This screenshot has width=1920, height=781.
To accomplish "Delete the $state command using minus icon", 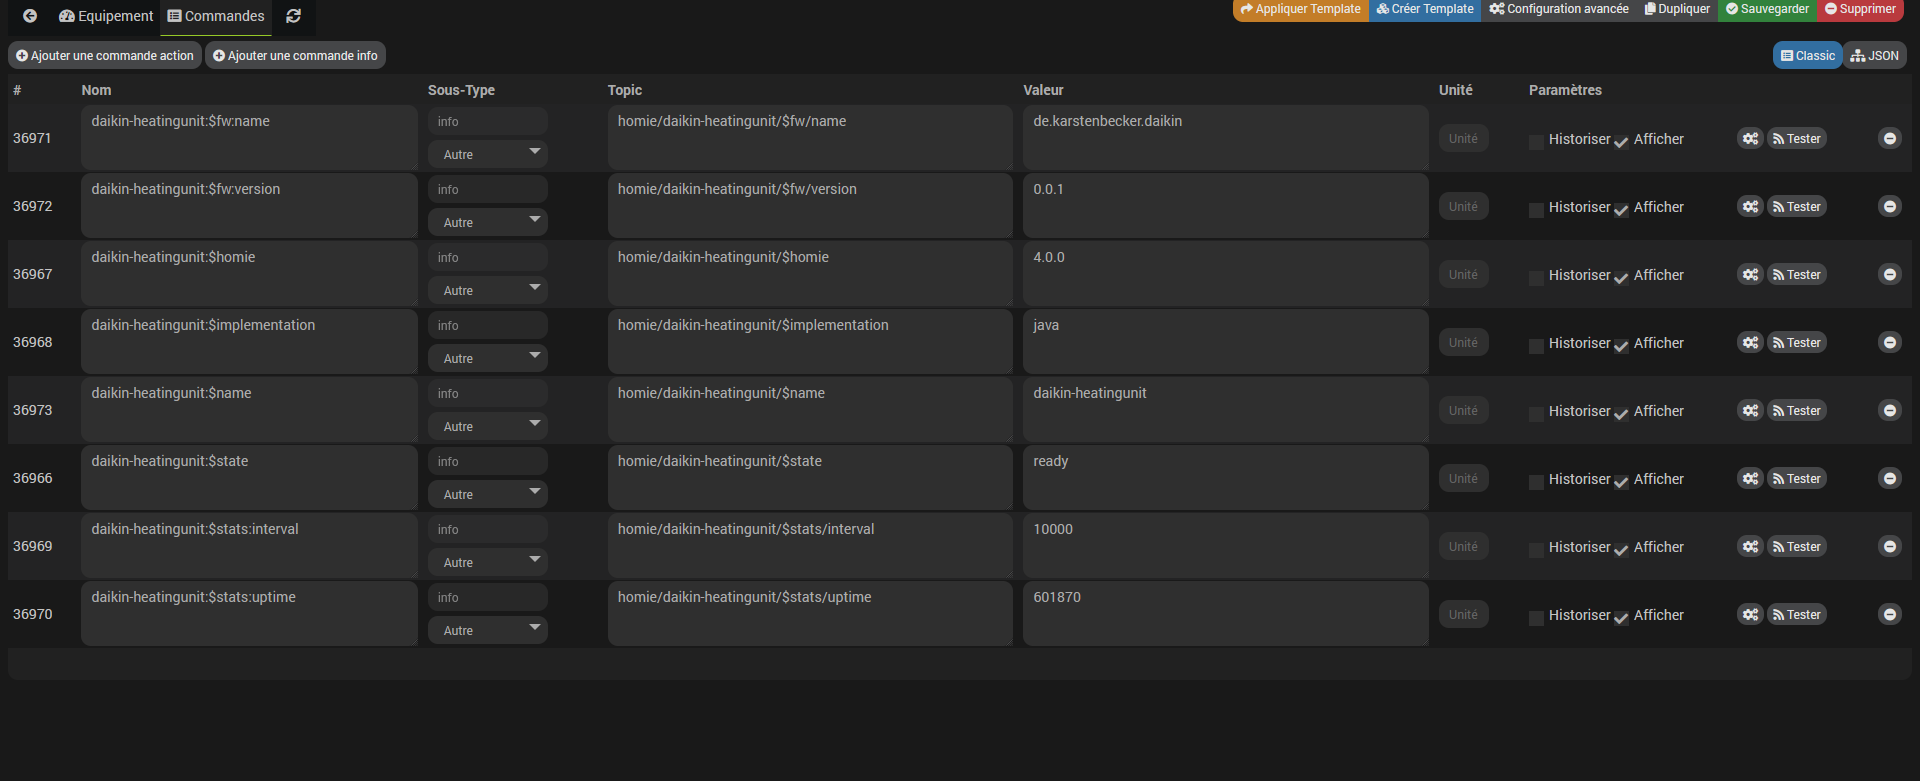I will click(1889, 479).
